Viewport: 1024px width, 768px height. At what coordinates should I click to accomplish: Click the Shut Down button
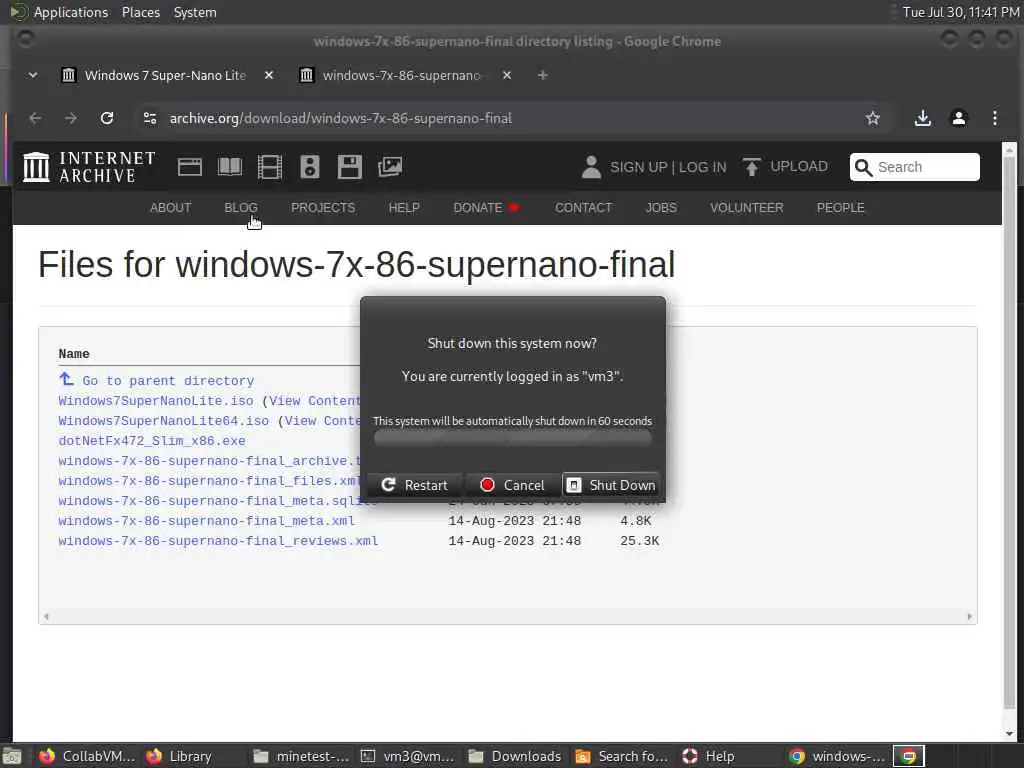(x=611, y=485)
